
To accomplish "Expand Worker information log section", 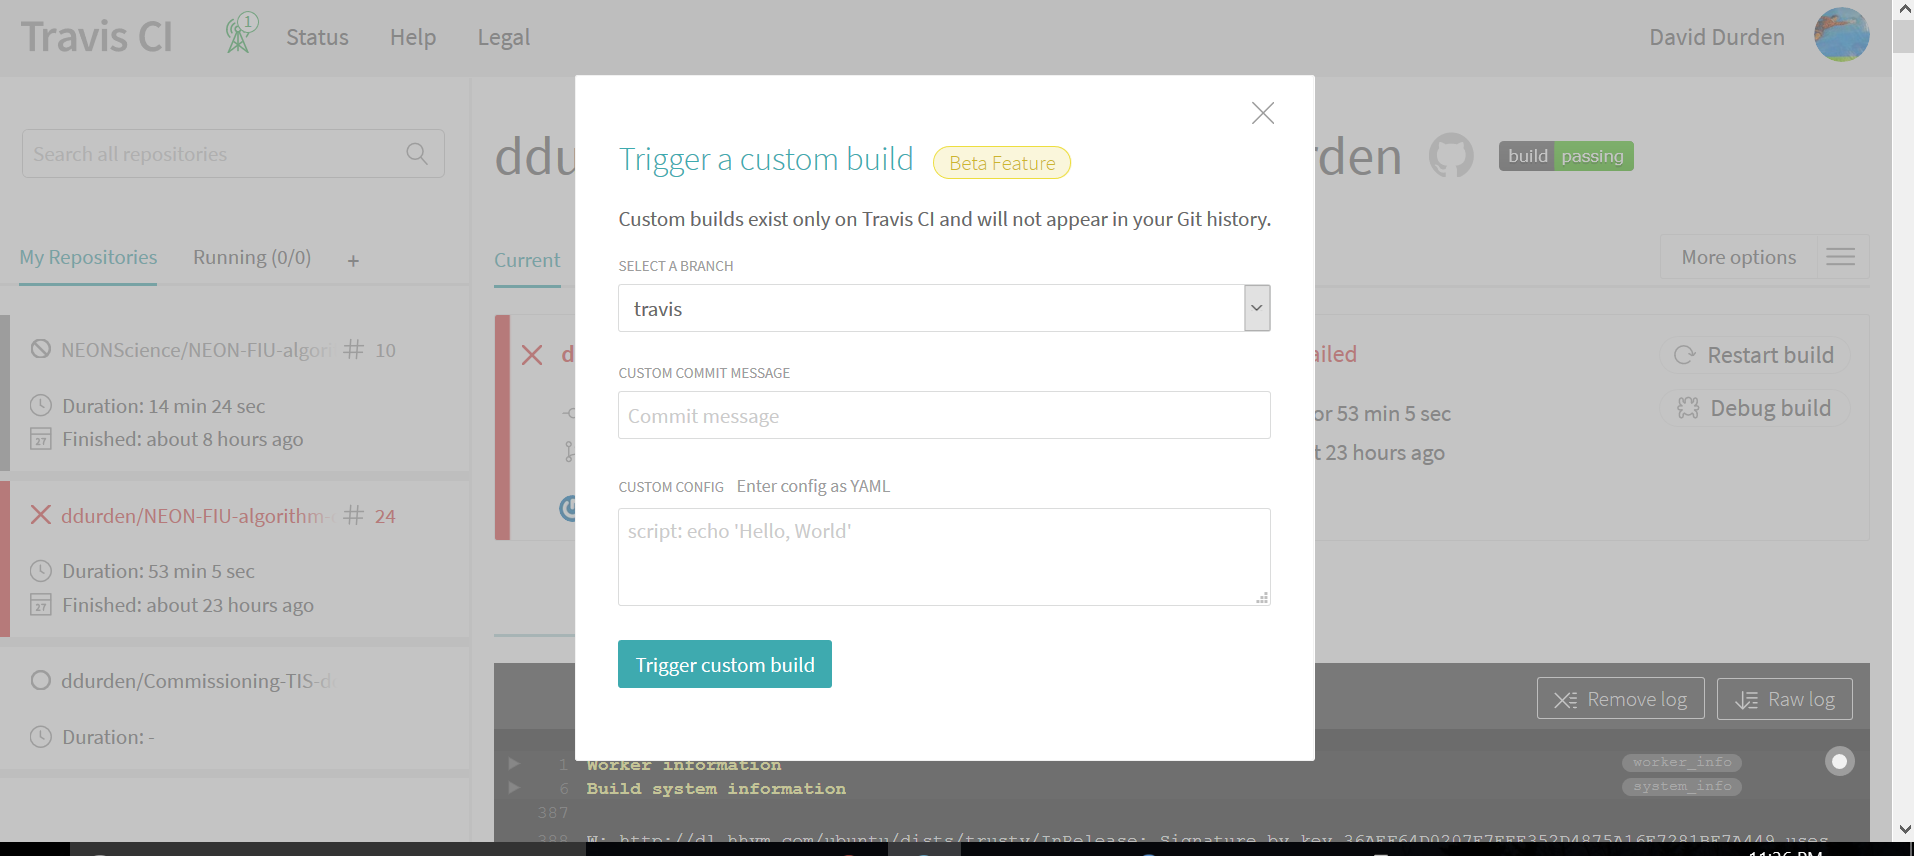I will [514, 764].
